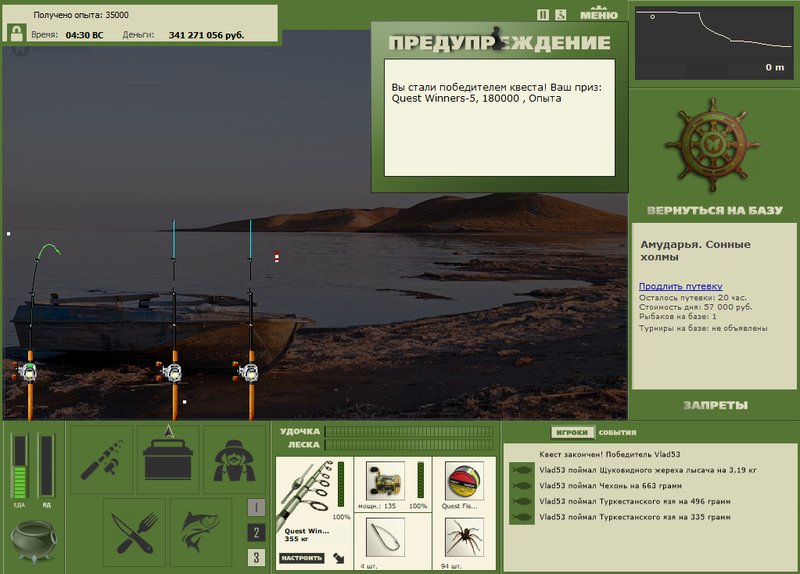Switch to rod slot 2

click(x=256, y=533)
